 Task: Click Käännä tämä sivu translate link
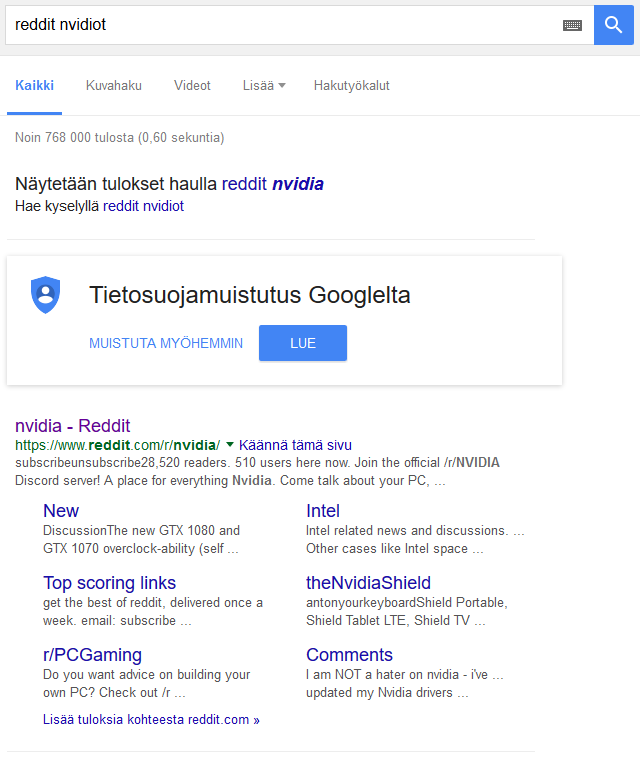click(x=295, y=445)
